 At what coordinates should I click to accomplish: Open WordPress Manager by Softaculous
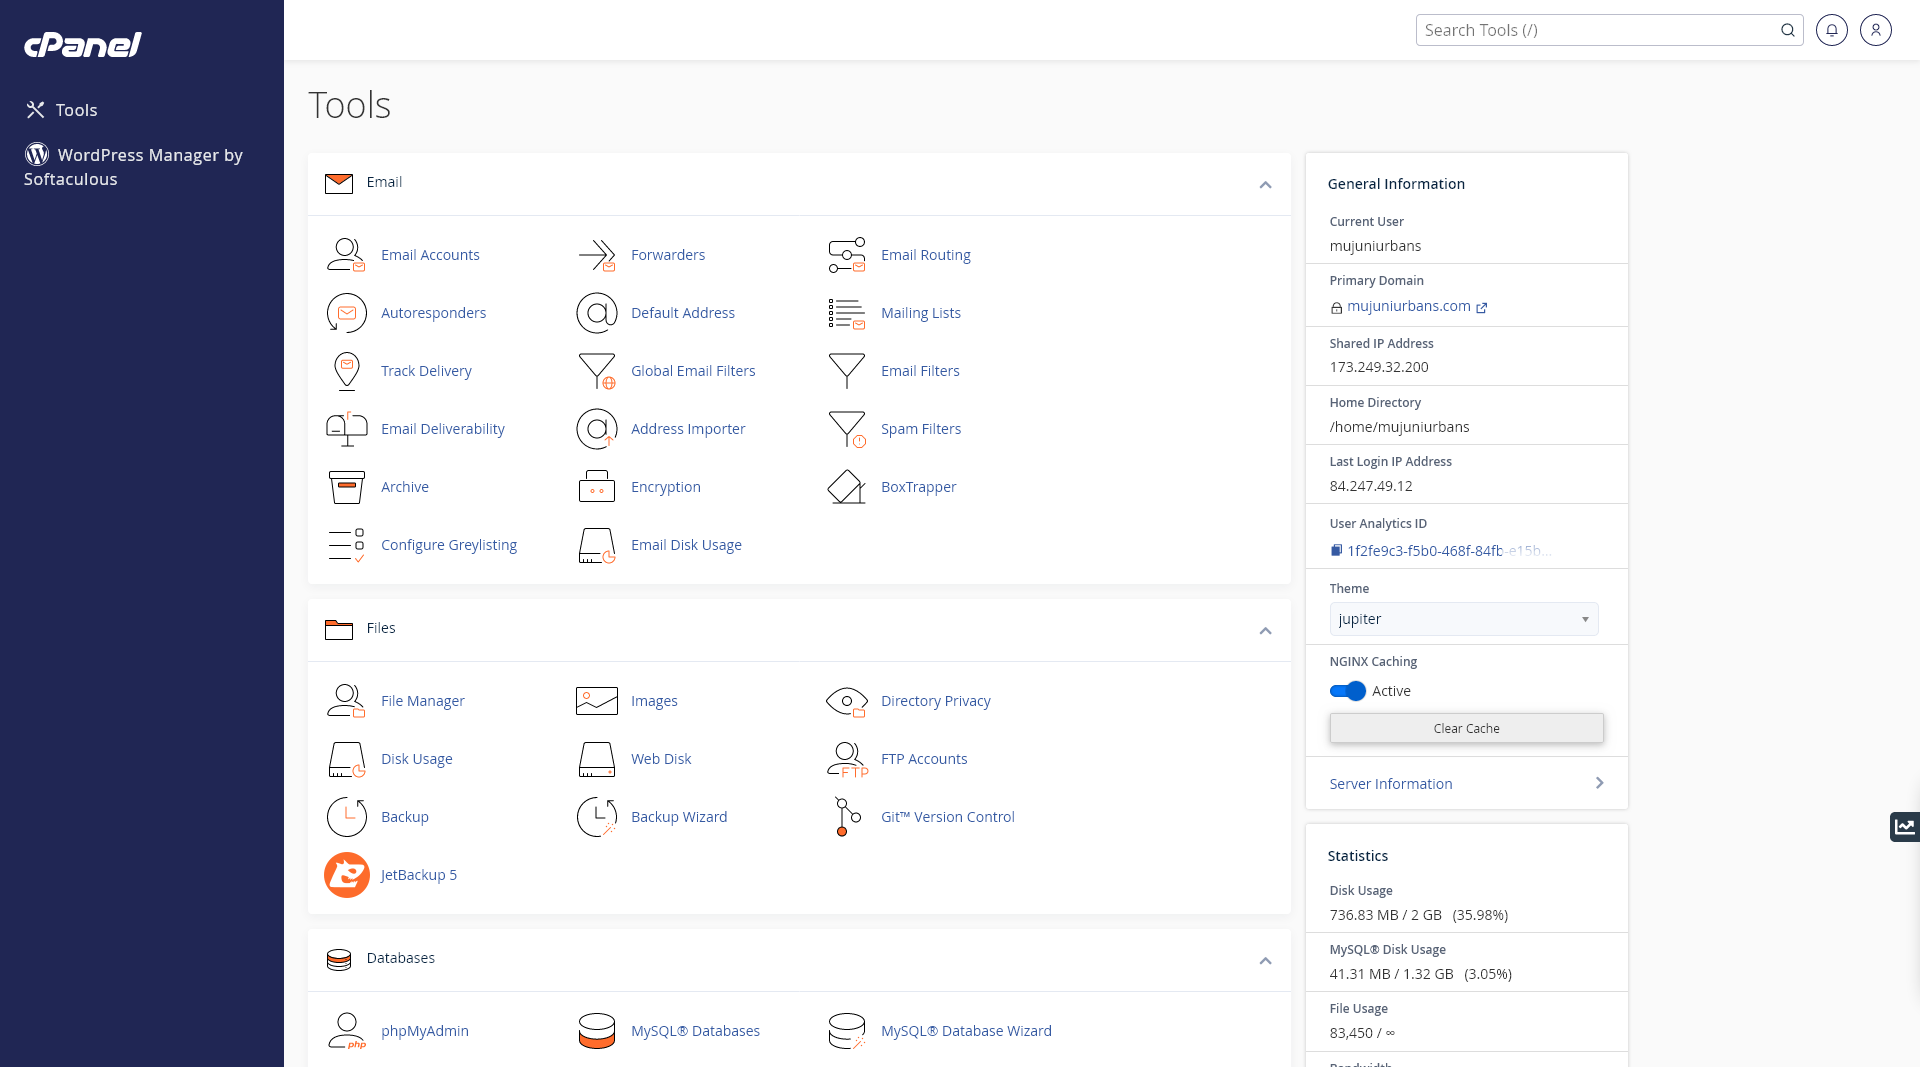(x=133, y=167)
